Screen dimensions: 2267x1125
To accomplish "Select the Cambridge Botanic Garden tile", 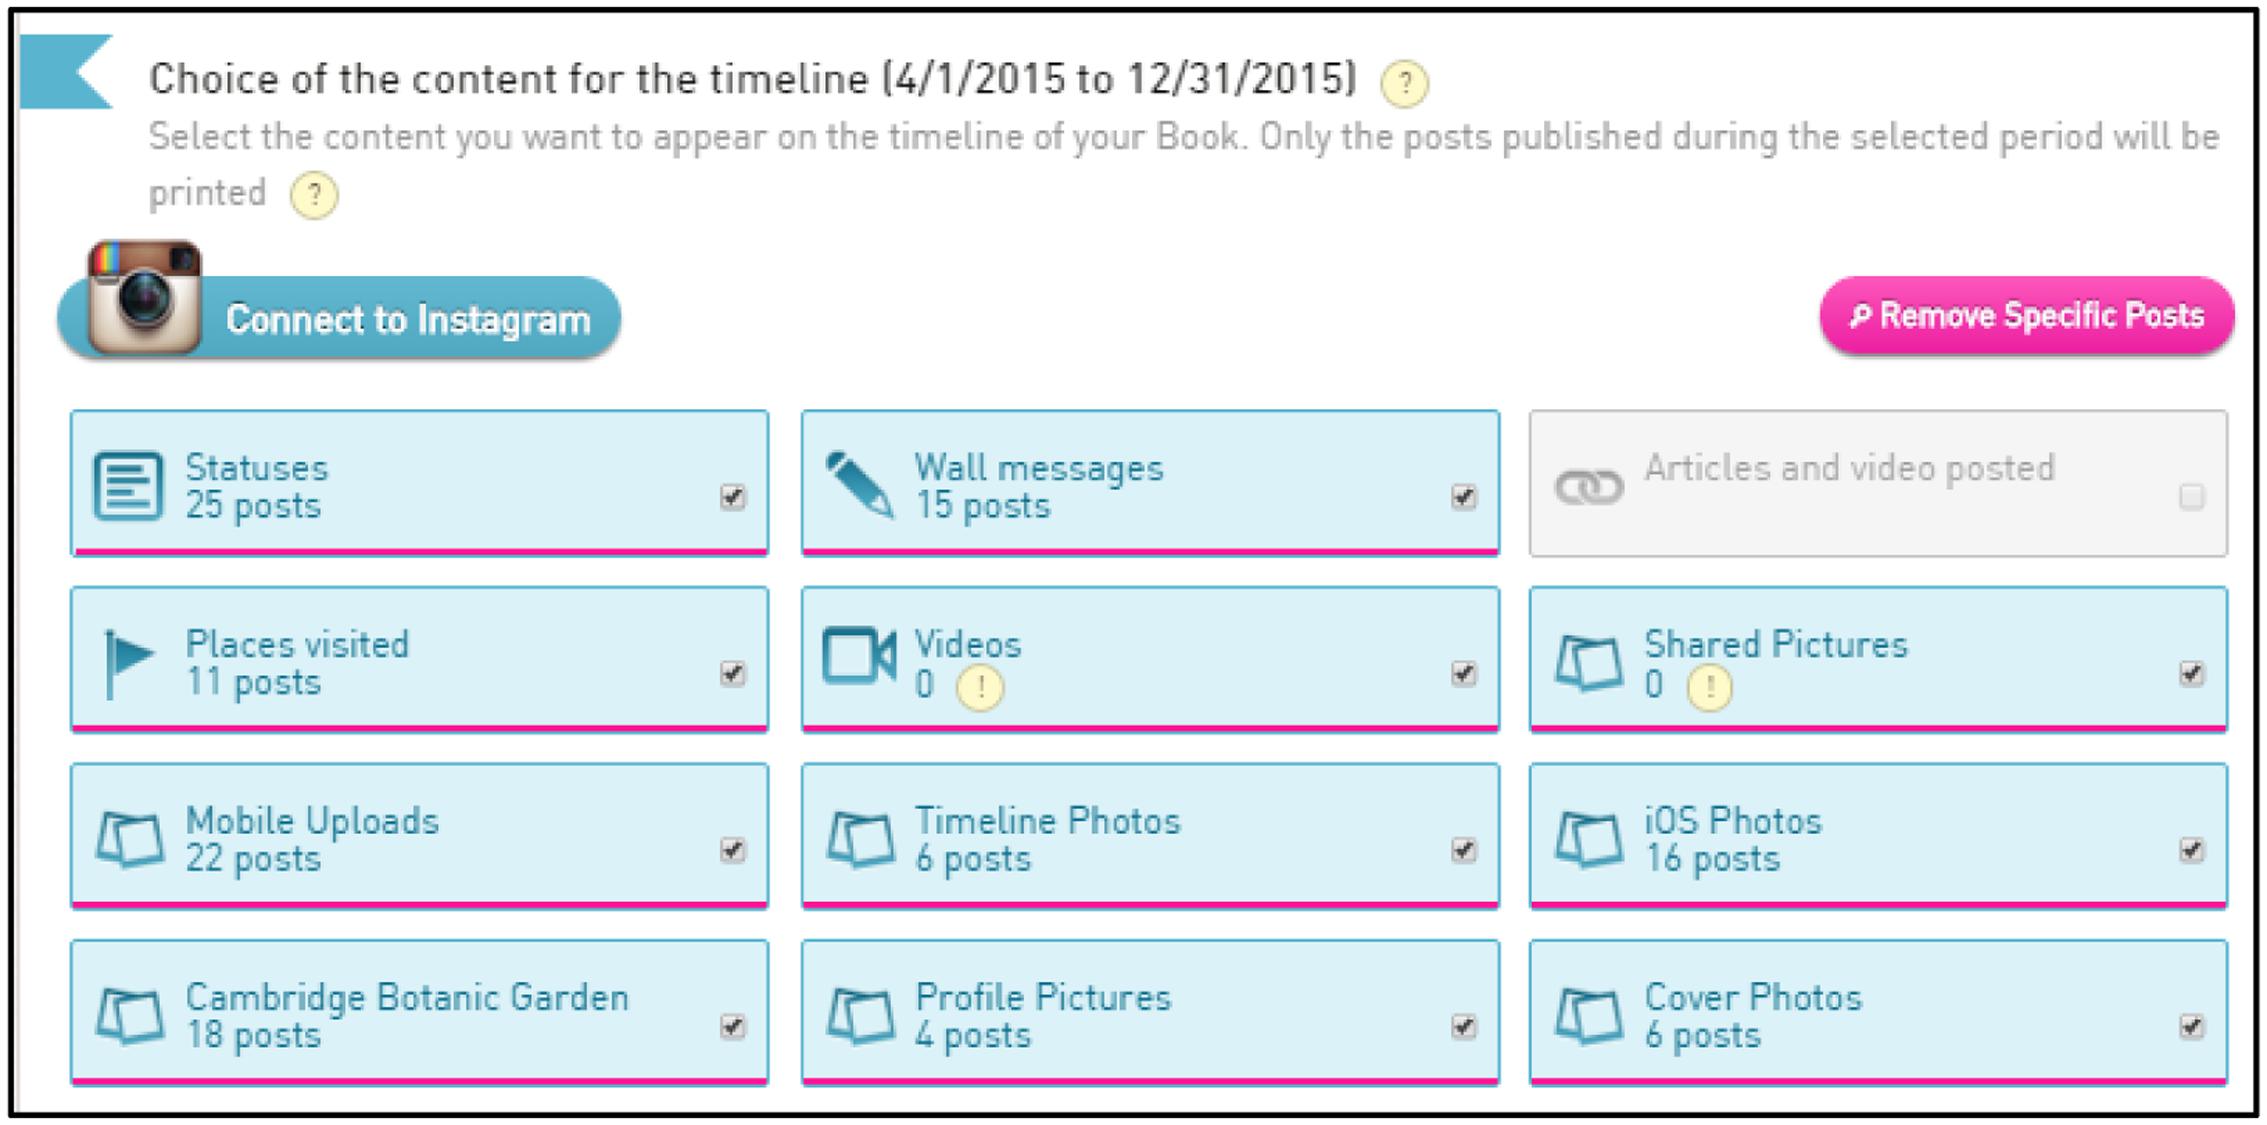I will click(419, 1012).
